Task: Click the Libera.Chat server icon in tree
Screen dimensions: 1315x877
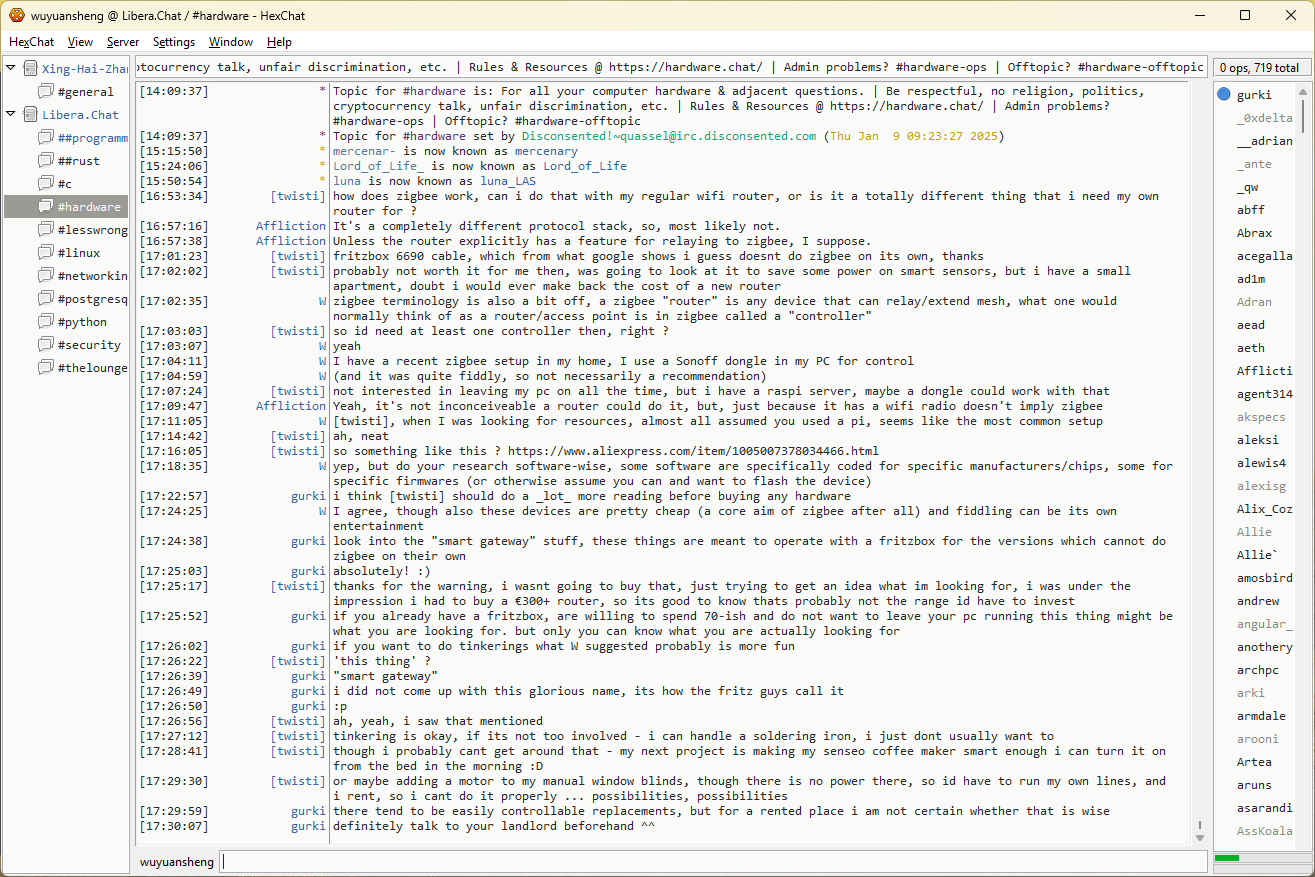Action: click(31, 115)
